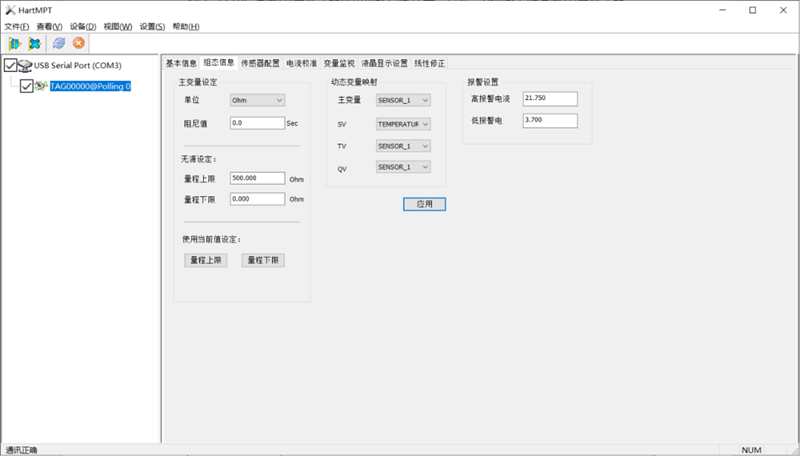Click the disconnect device toolbar icon
Viewport: 800px width, 456px height.
(x=35, y=44)
